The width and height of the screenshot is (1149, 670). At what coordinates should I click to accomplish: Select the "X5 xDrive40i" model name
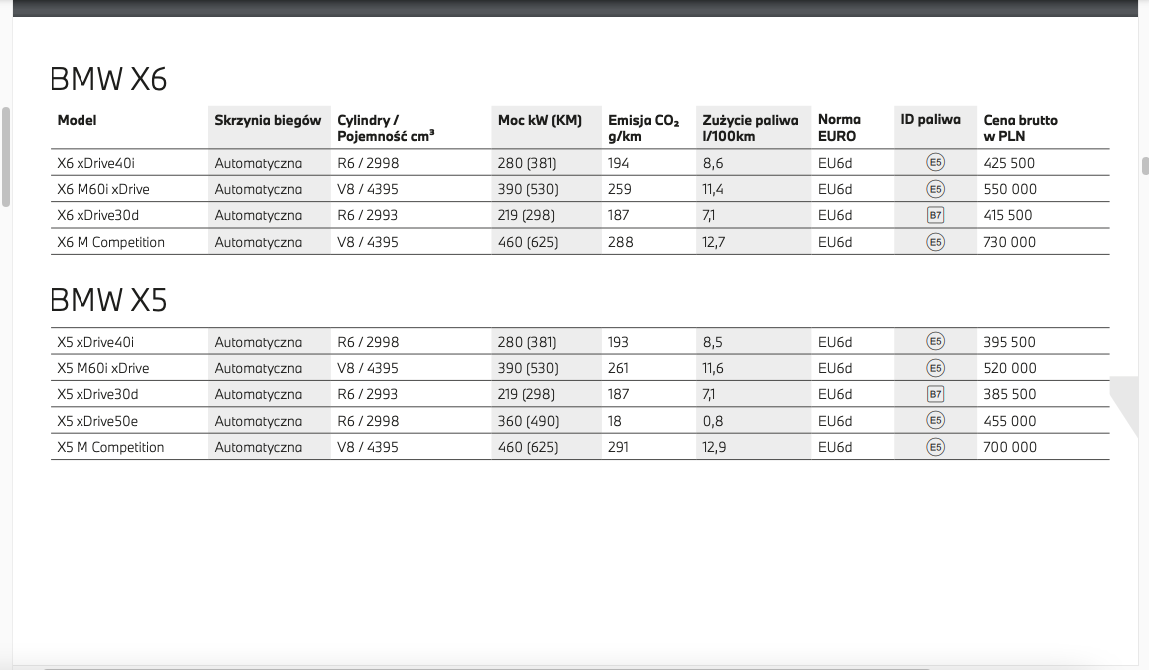point(96,342)
